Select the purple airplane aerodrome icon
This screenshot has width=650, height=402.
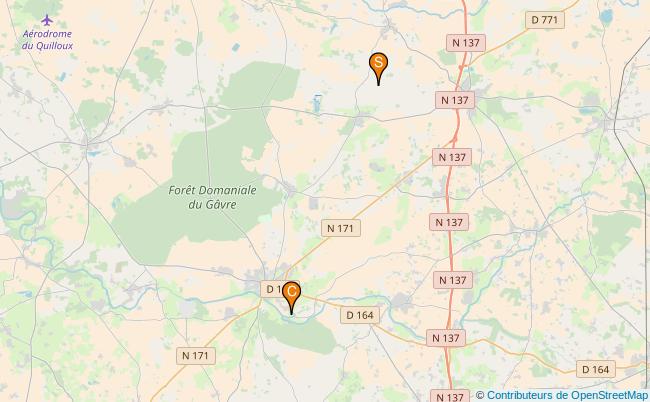point(47,20)
